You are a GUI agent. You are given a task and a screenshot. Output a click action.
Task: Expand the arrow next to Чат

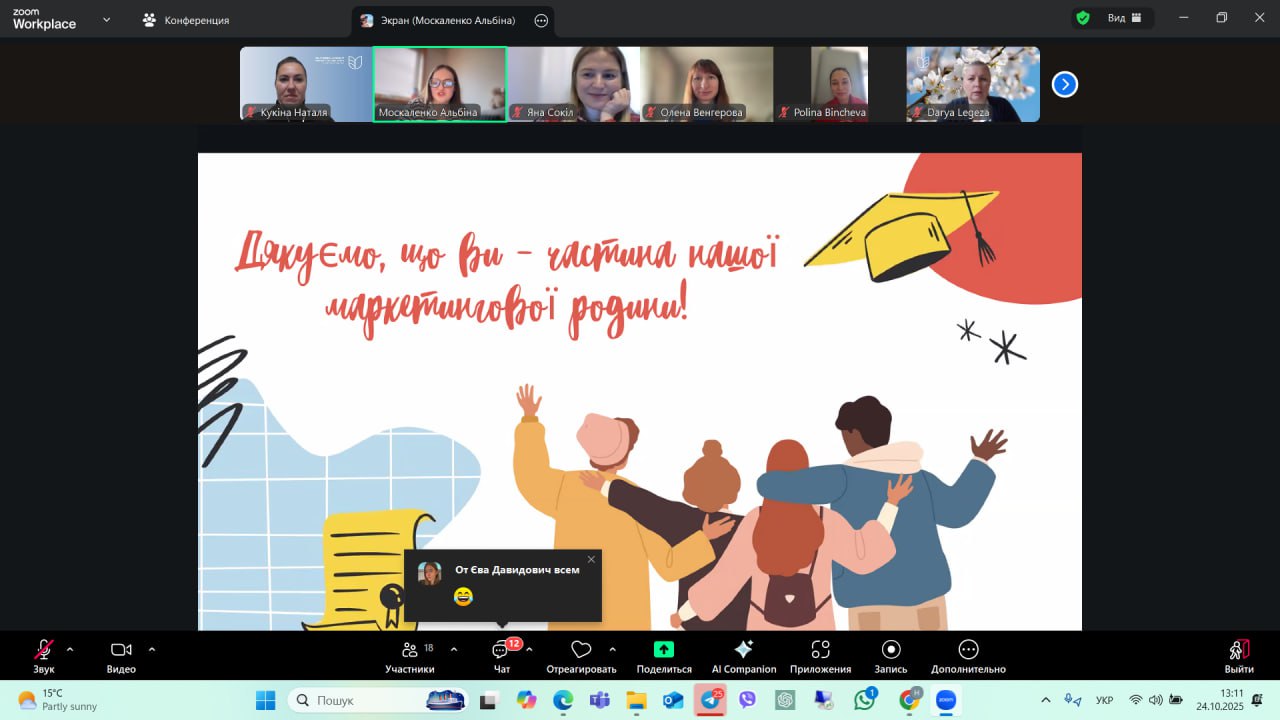[529, 649]
